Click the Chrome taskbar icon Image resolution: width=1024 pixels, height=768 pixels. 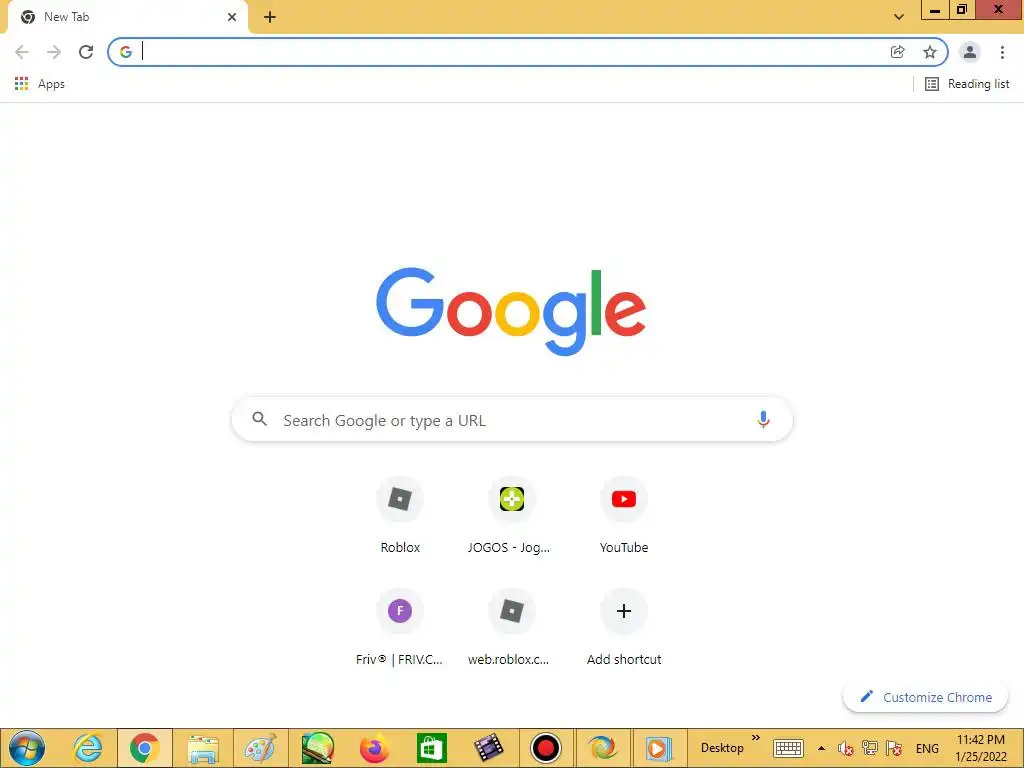tap(144, 748)
